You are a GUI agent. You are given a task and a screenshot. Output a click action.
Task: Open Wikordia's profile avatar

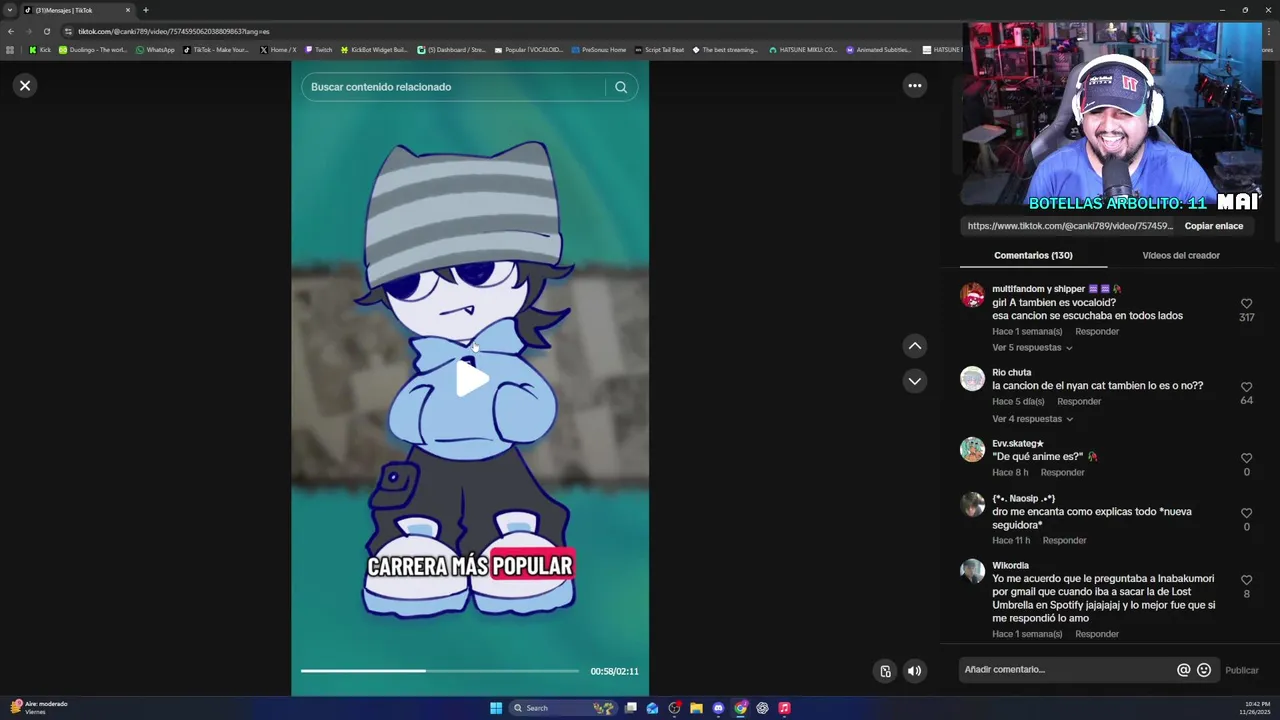click(972, 571)
